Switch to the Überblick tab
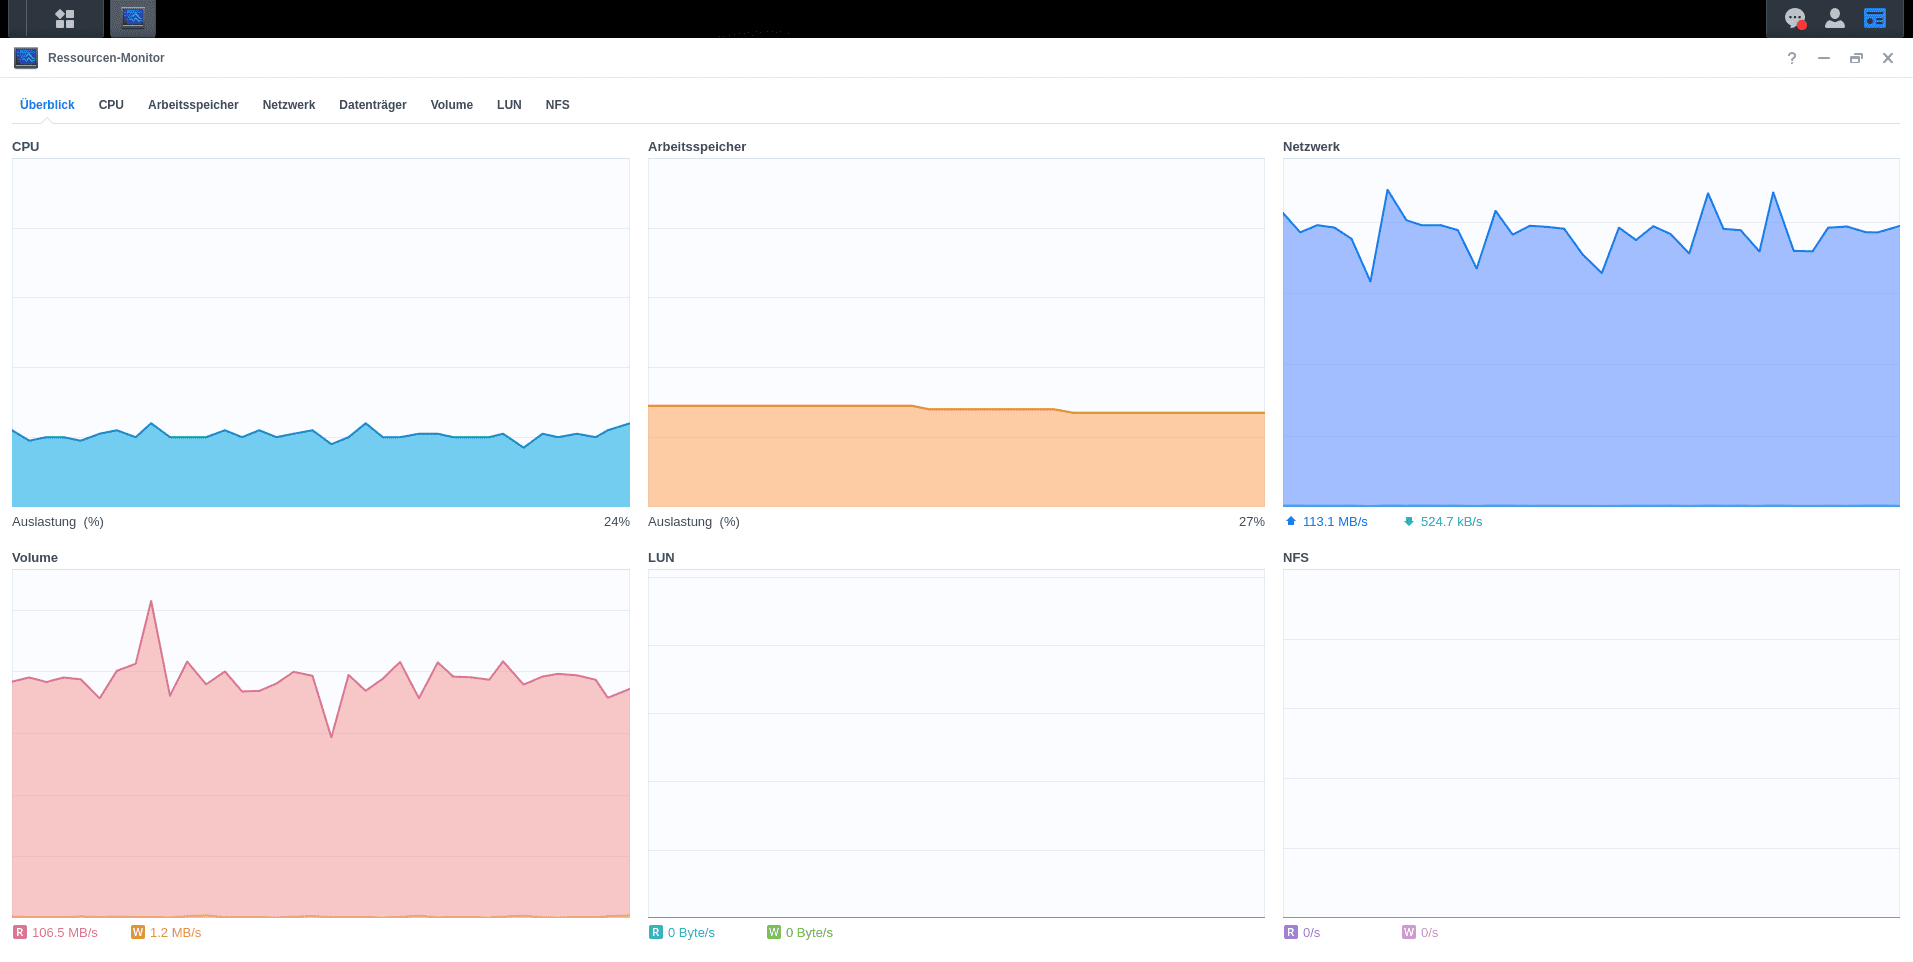Viewport: 1913px width, 962px height. click(x=47, y=105)
